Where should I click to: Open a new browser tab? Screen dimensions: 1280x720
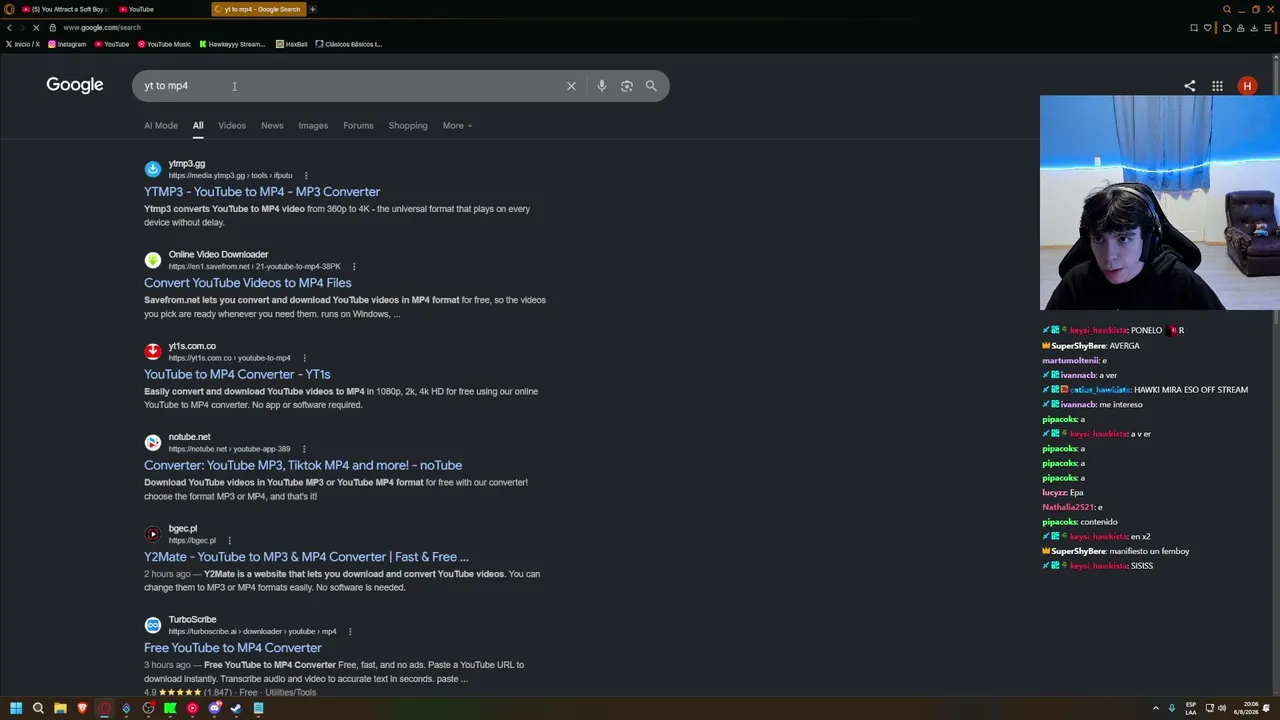[x=312, y=9]
